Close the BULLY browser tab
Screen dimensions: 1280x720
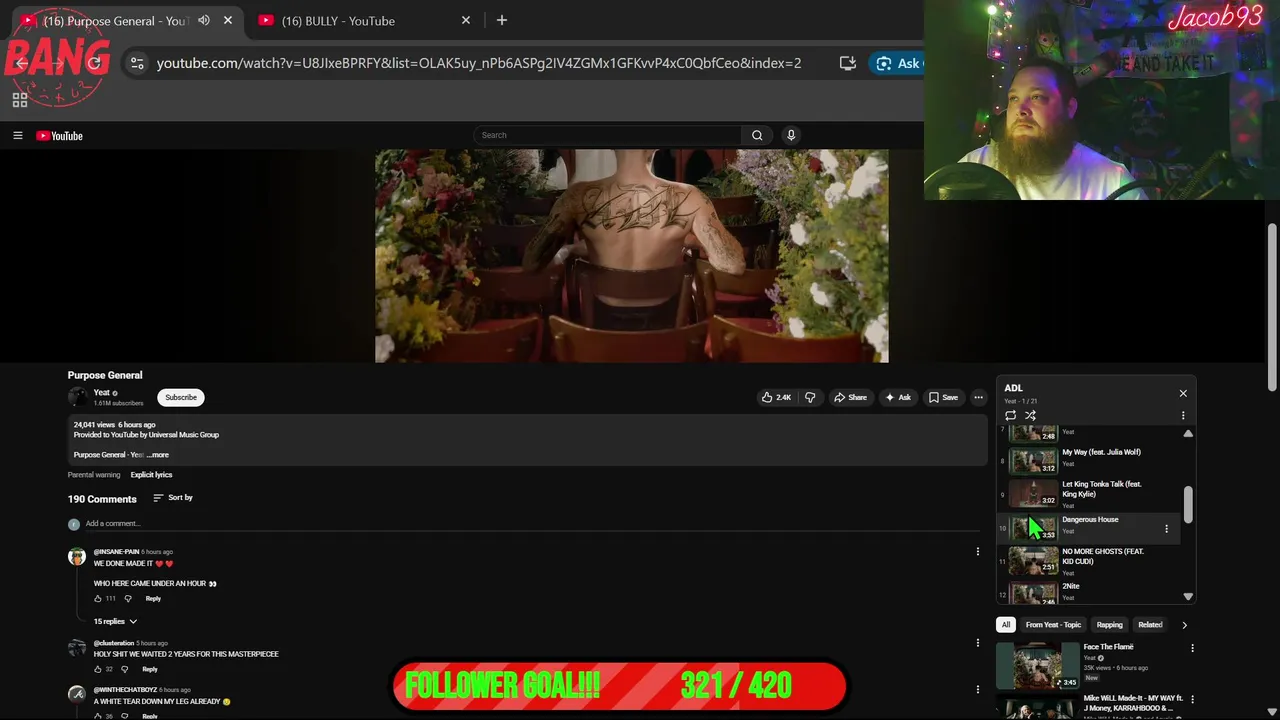(466, 20)
